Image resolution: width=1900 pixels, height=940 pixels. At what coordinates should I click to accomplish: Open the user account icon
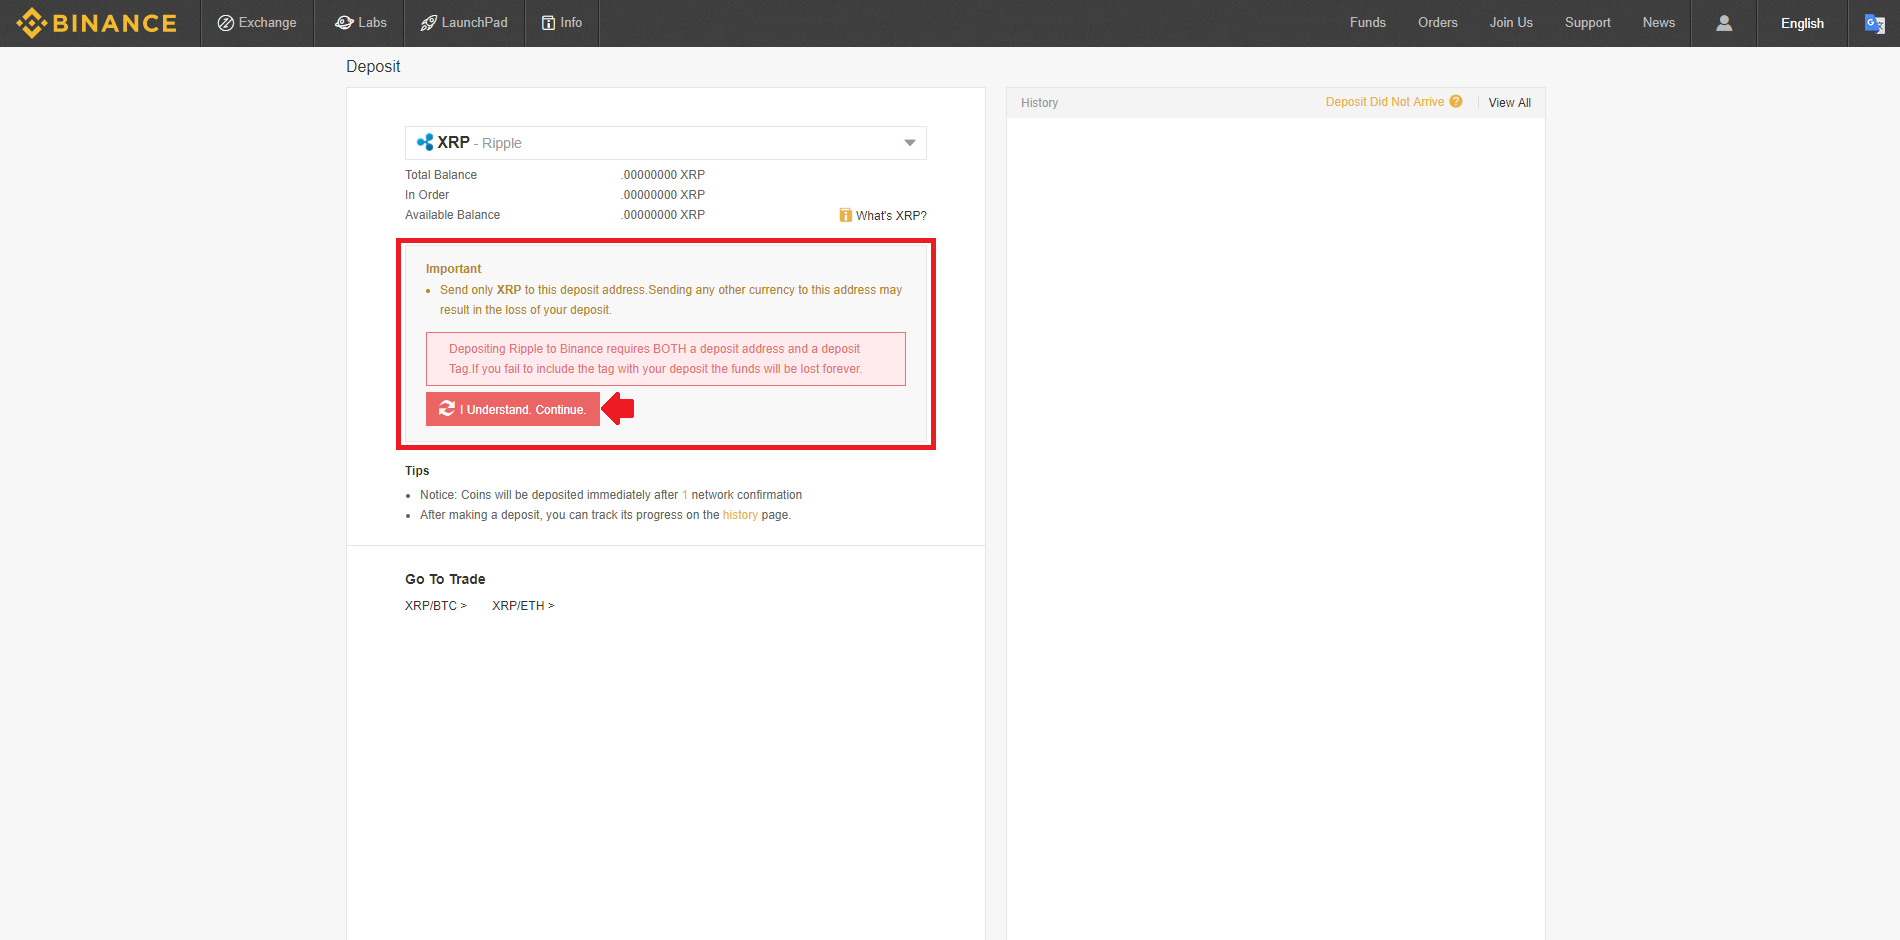1724,23
